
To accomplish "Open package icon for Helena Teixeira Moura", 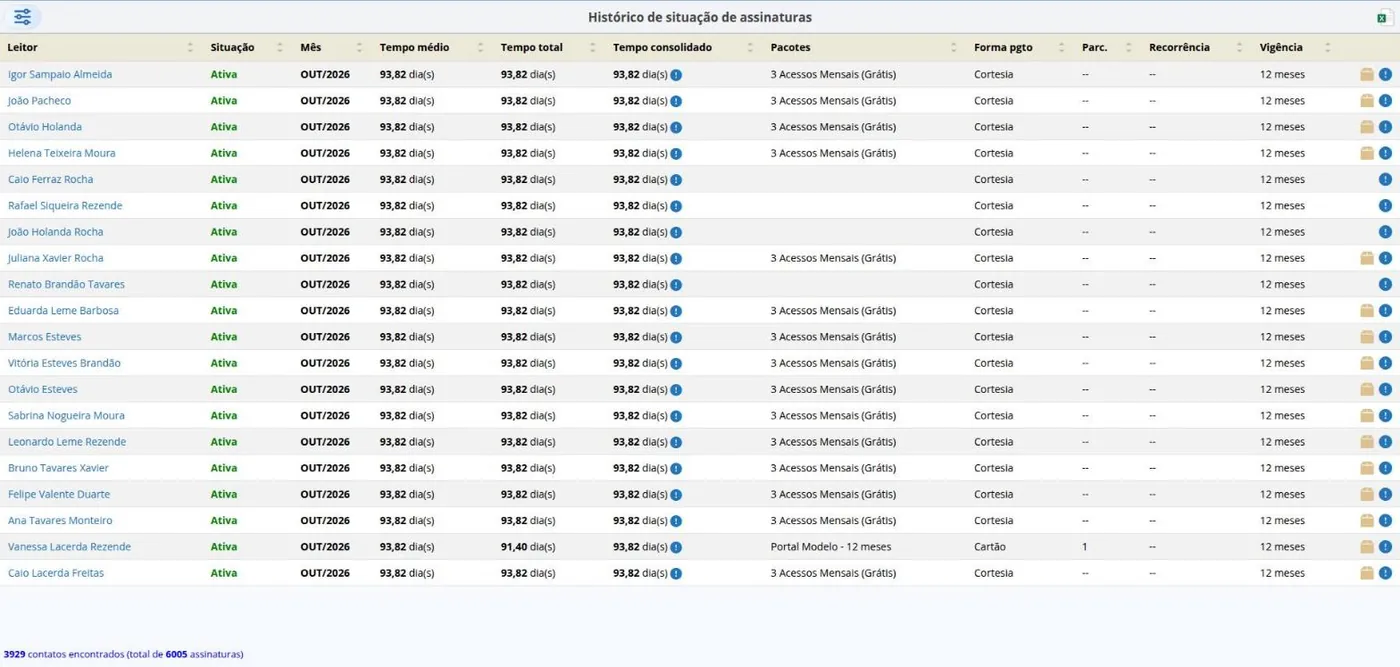I will [1367, 153].
